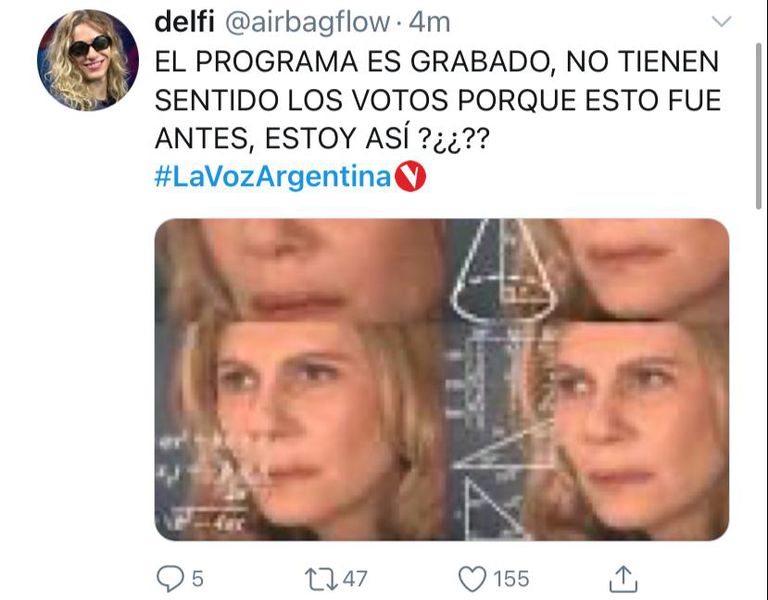Open the #LaVozArgentina hashtag

pos(273,177)
